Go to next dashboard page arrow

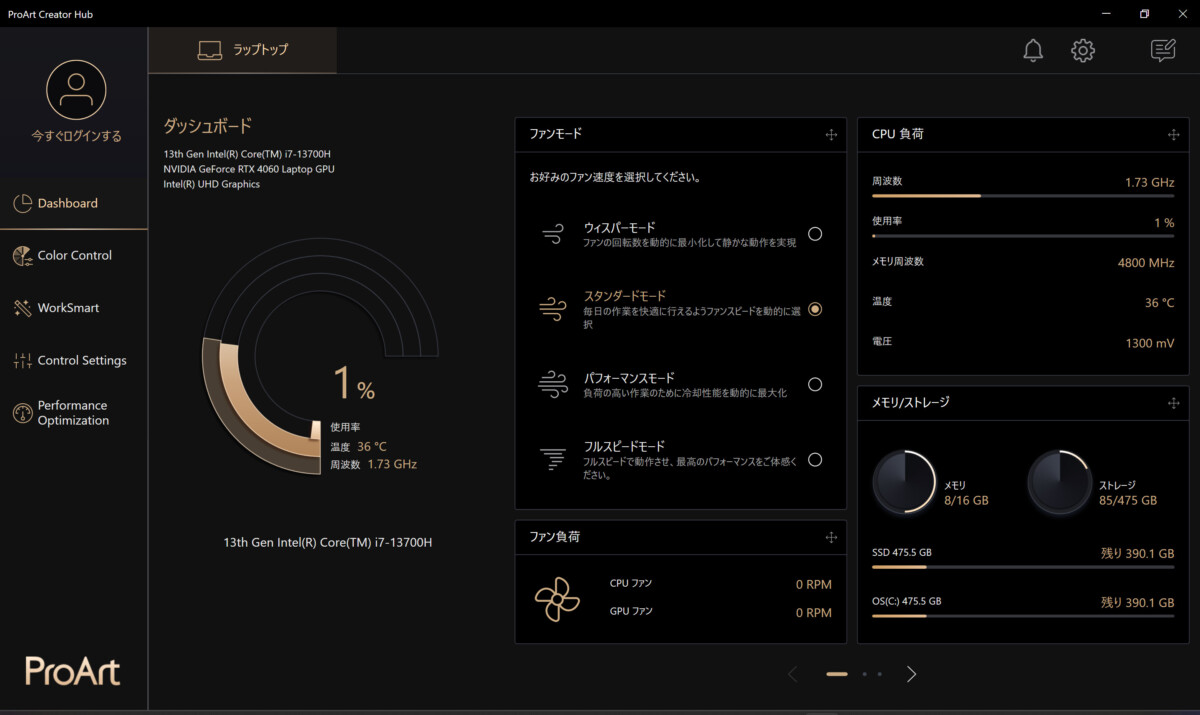[911, 674]
